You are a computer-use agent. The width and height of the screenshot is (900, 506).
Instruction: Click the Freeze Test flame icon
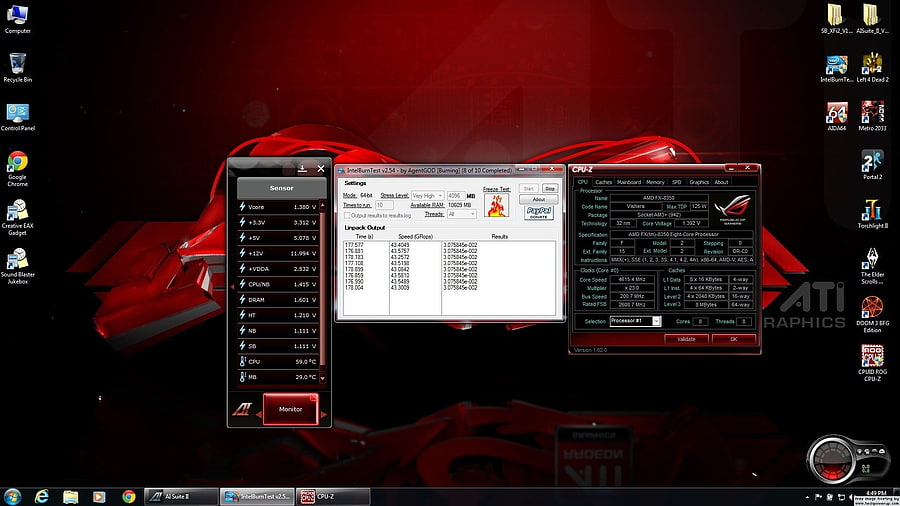tap(496, 205)
